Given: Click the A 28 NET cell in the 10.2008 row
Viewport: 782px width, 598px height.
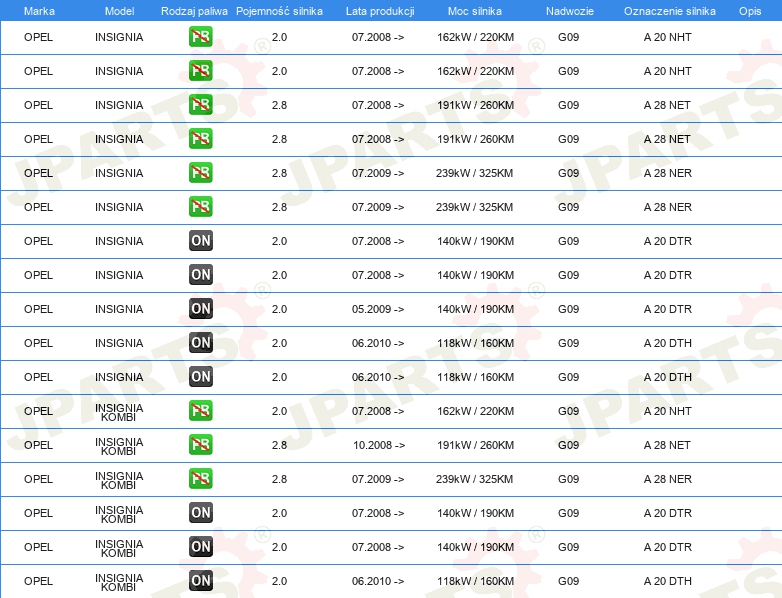Looking at the screenshot, I should point(667,445).
